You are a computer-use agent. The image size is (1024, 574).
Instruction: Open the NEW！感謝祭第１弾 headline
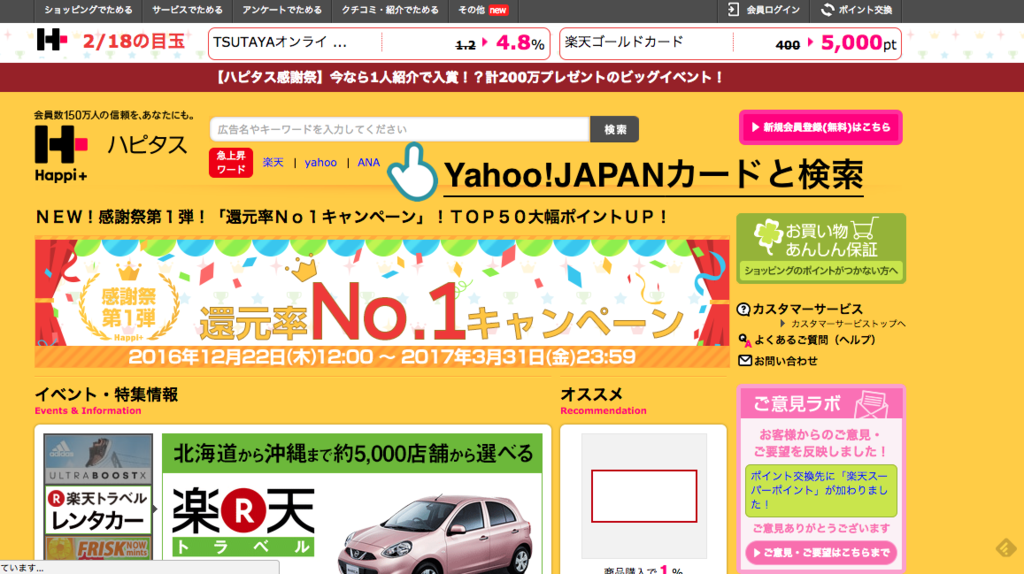(x=353, y=217)
